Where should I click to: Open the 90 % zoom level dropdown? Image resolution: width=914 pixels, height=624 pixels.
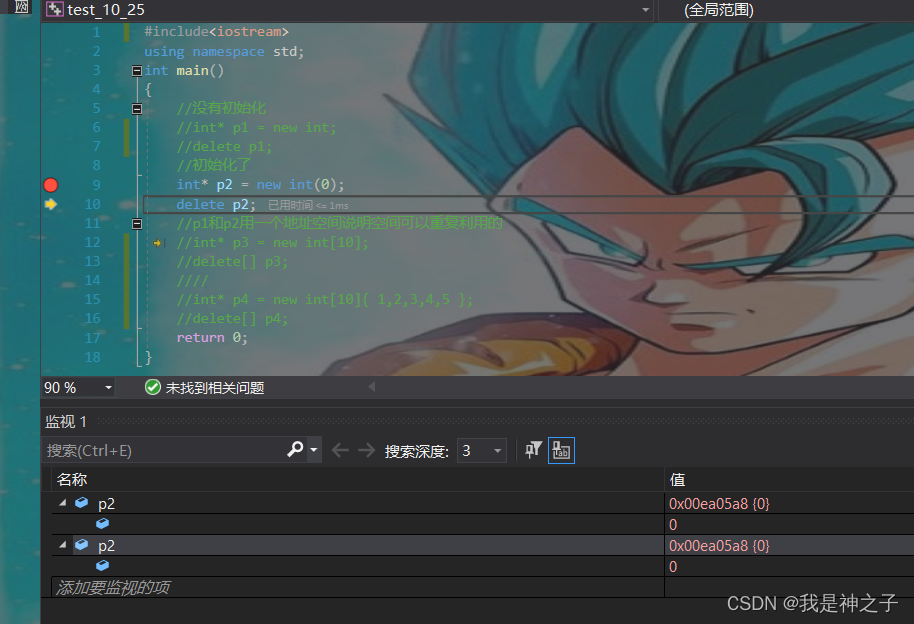pos(108,388)
